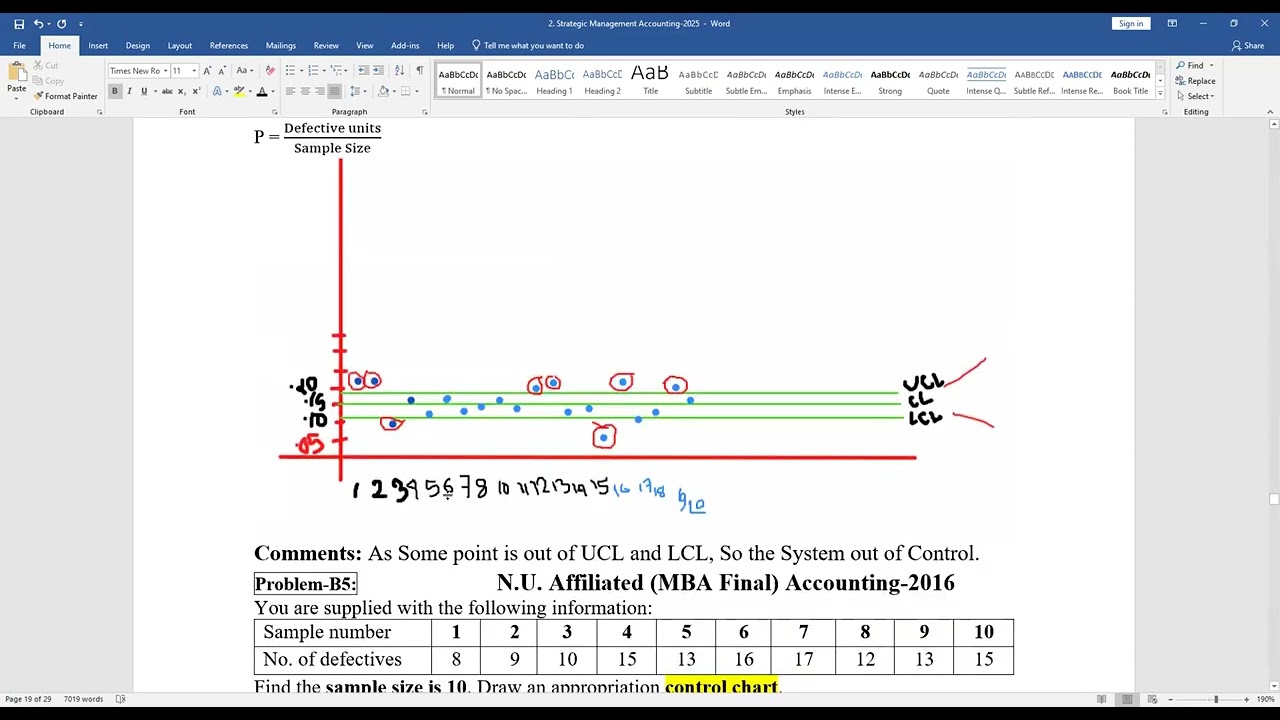Toggle Subscript formatting
The height and width of the screenshot is (720, 1280).
click(x=182, y=91)
